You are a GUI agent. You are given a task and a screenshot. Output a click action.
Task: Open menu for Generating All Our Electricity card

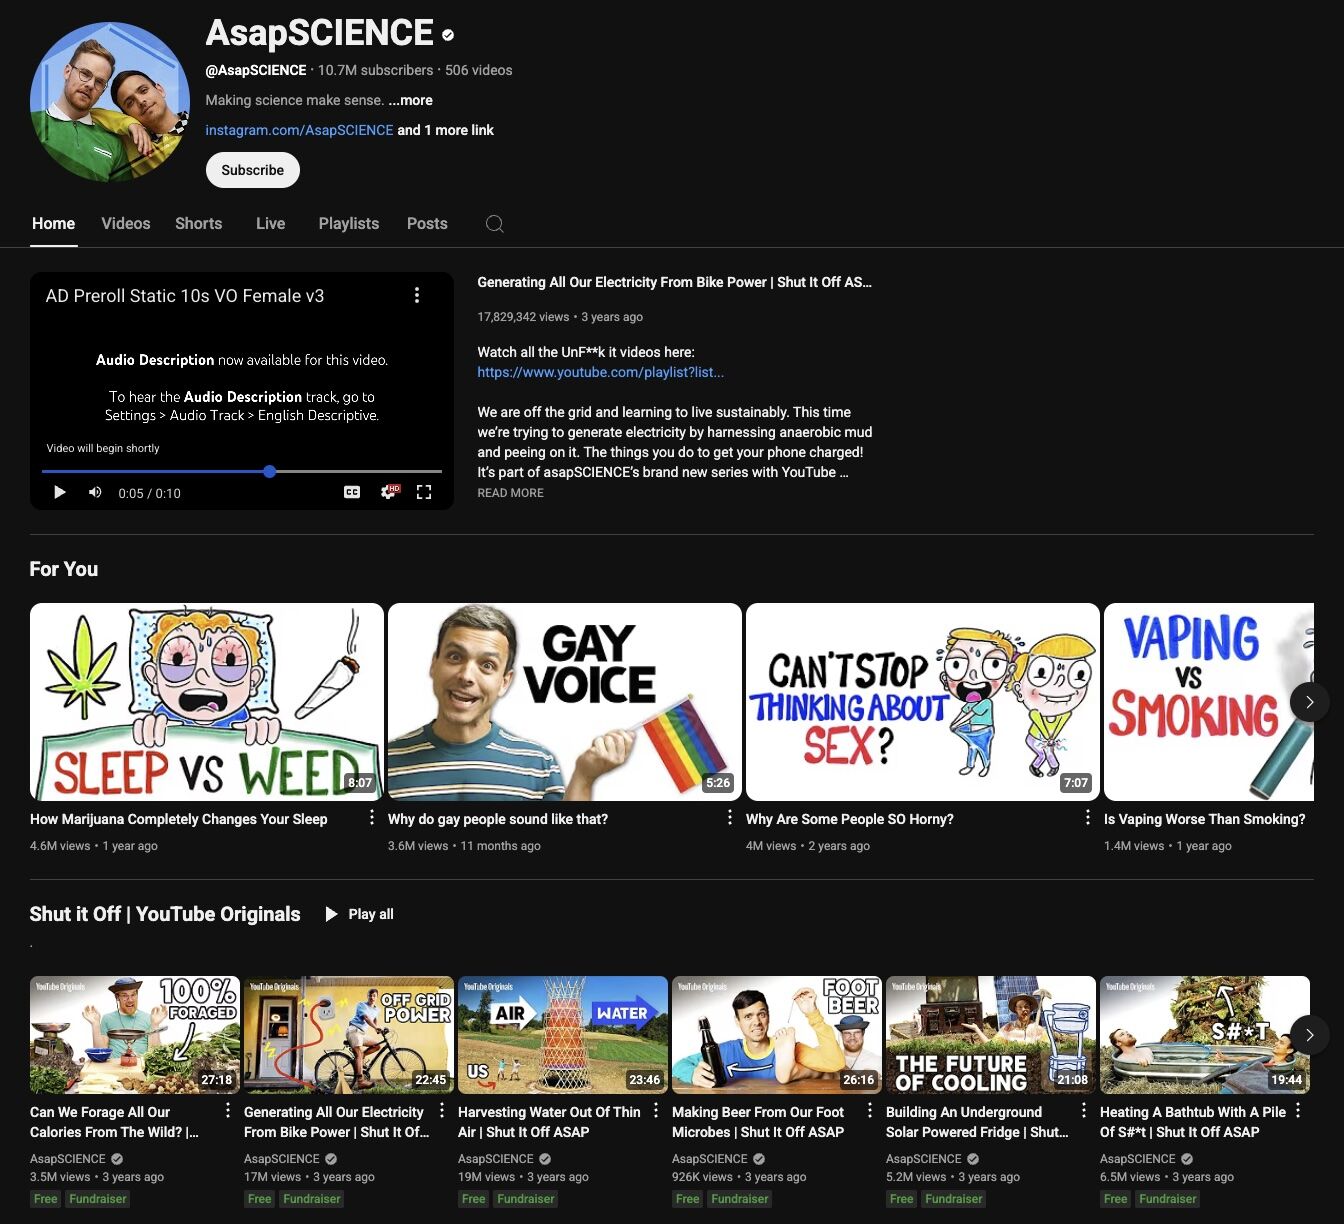pos(442,1111)
